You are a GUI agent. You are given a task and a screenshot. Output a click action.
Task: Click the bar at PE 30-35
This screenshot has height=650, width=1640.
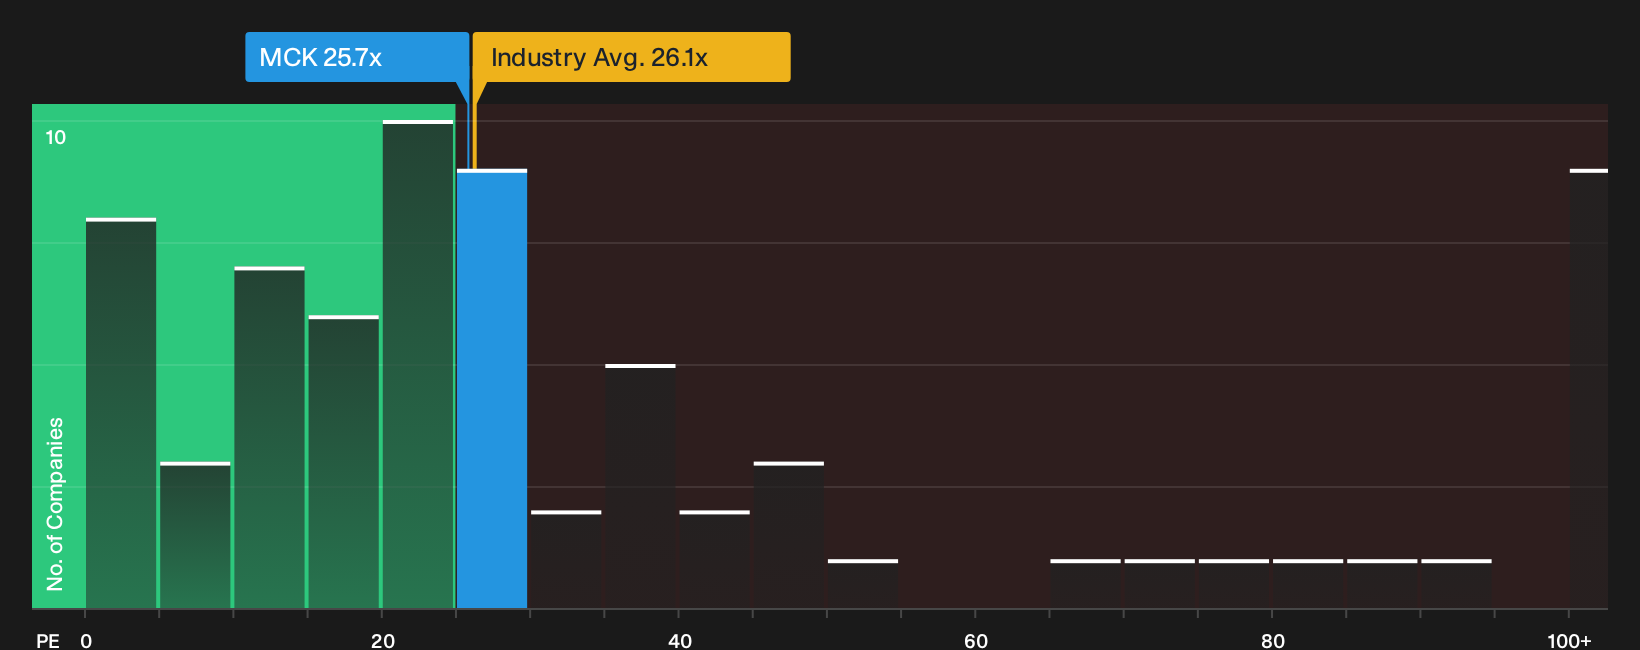click(566, 559)
